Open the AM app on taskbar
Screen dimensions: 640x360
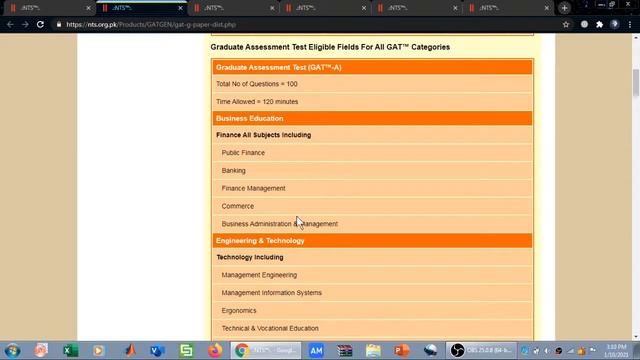(316, 351)
